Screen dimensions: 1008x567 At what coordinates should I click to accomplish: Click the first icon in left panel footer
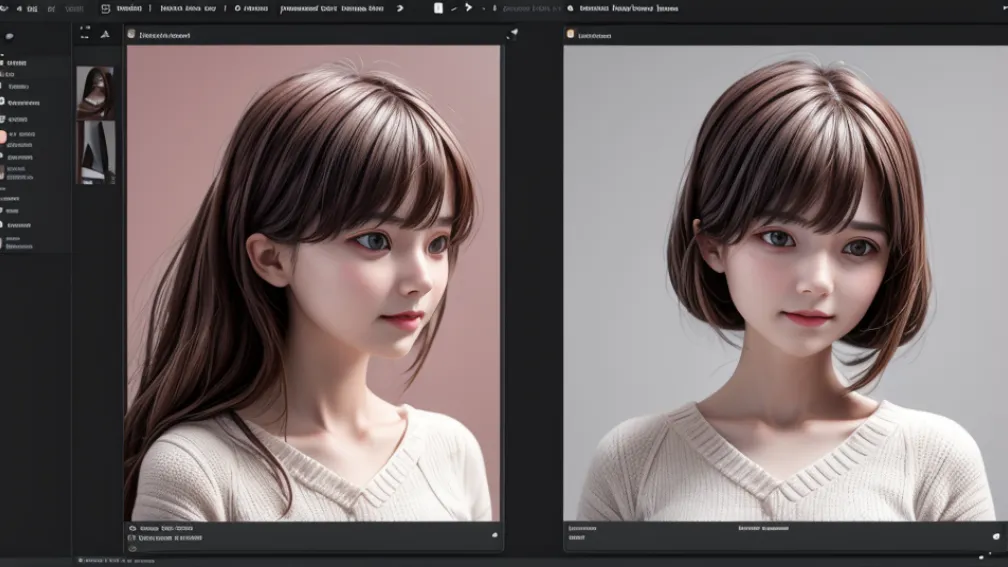click(132, 528)
